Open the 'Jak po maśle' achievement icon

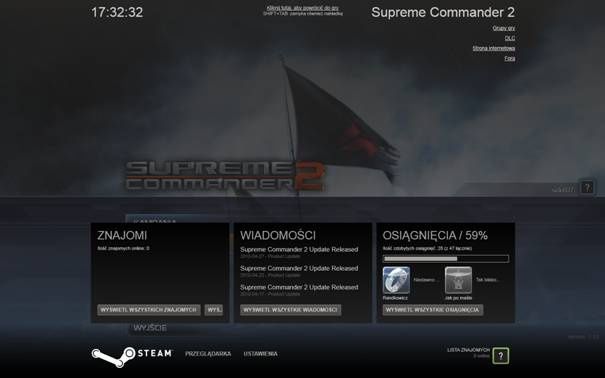[x=458, y=280]
